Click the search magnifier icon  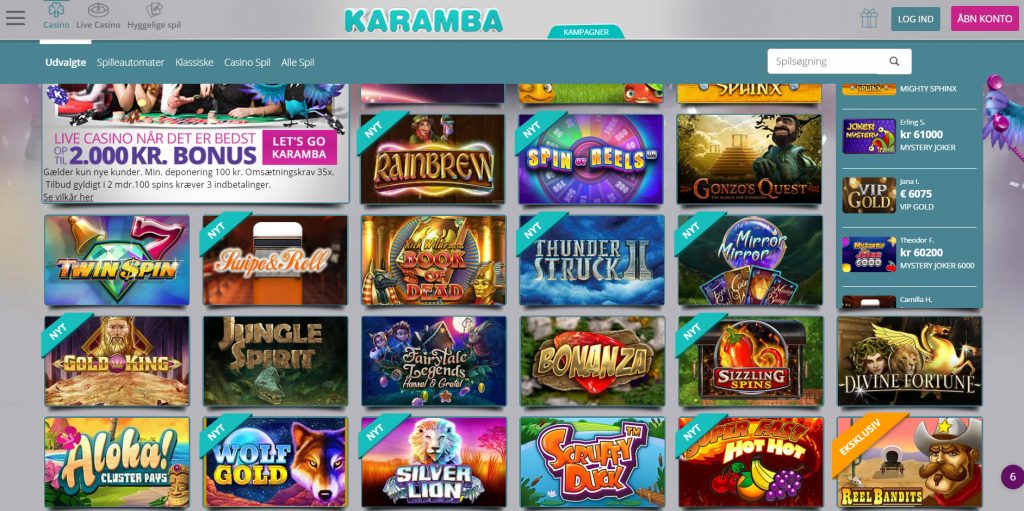tap(894, 61)
